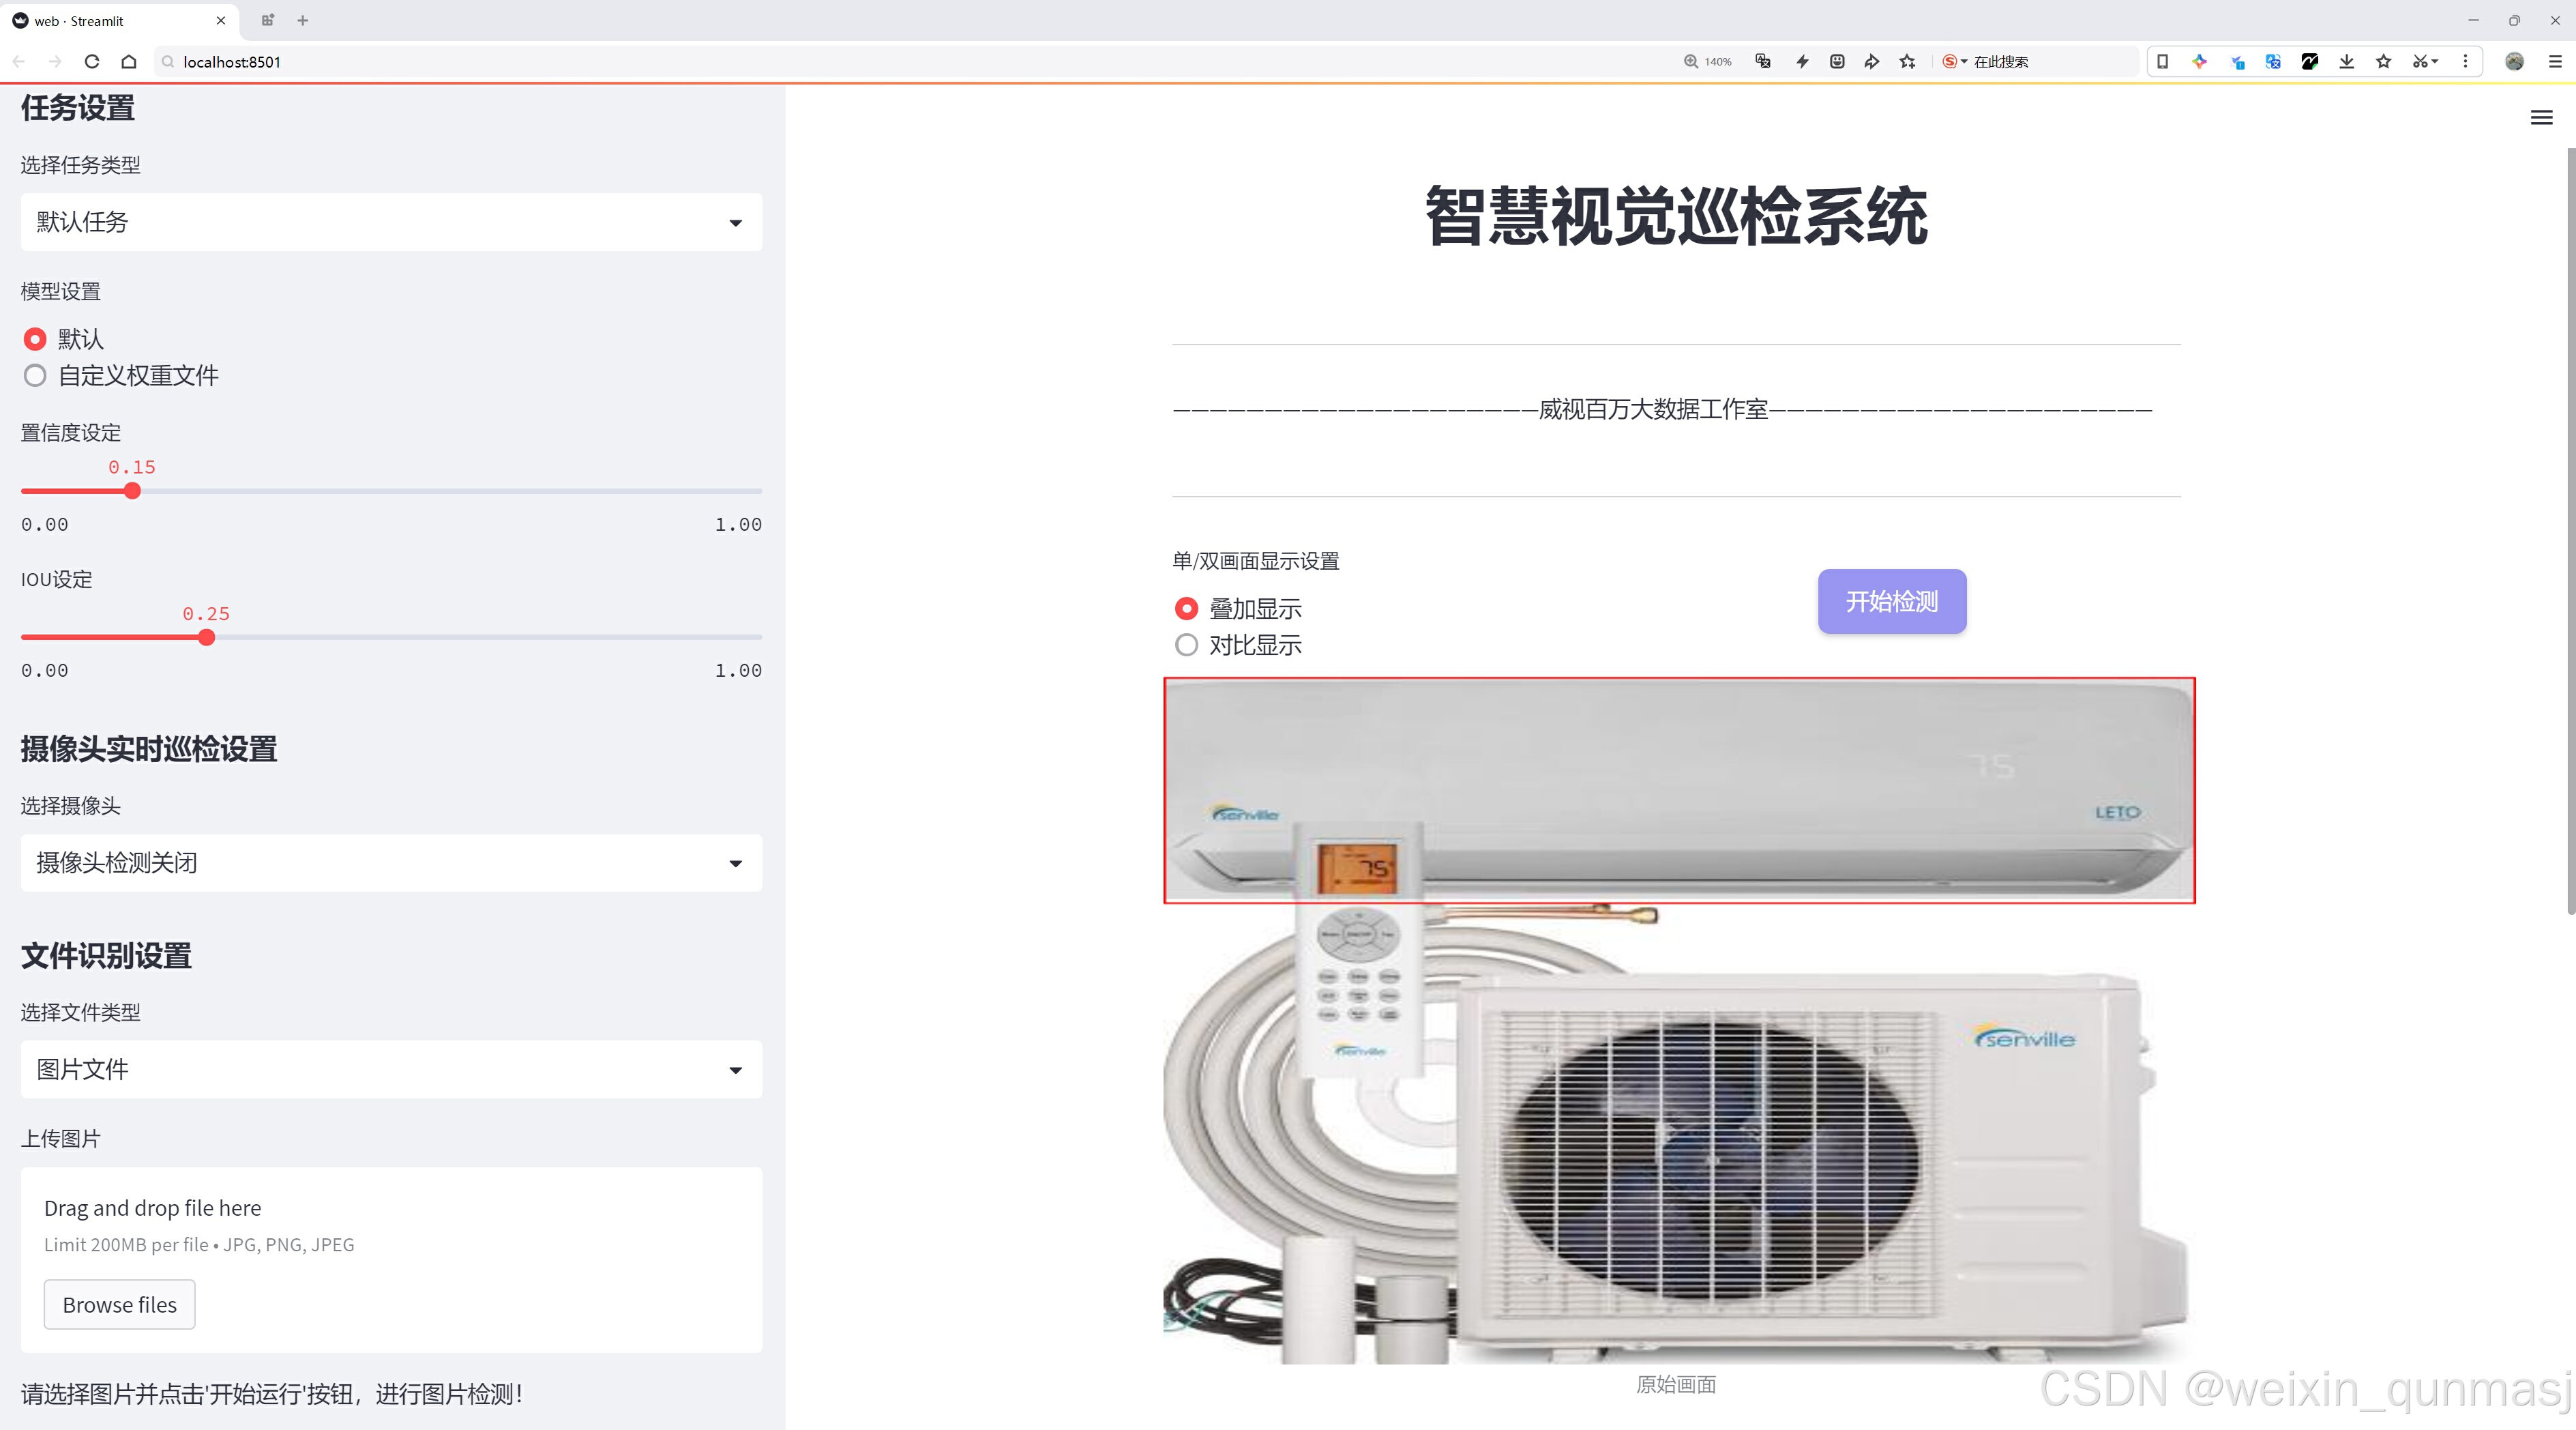The height and width of the screenshot is (1430, 2576).
Task: Open a new browser tab with plus
Action: pos(303,20)
